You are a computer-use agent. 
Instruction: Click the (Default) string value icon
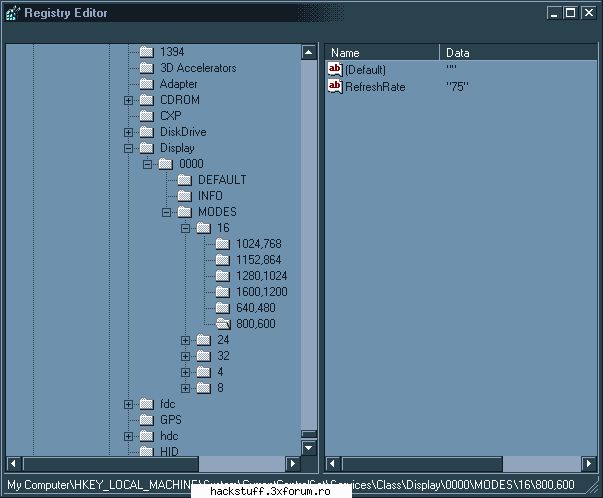point(335,70)
